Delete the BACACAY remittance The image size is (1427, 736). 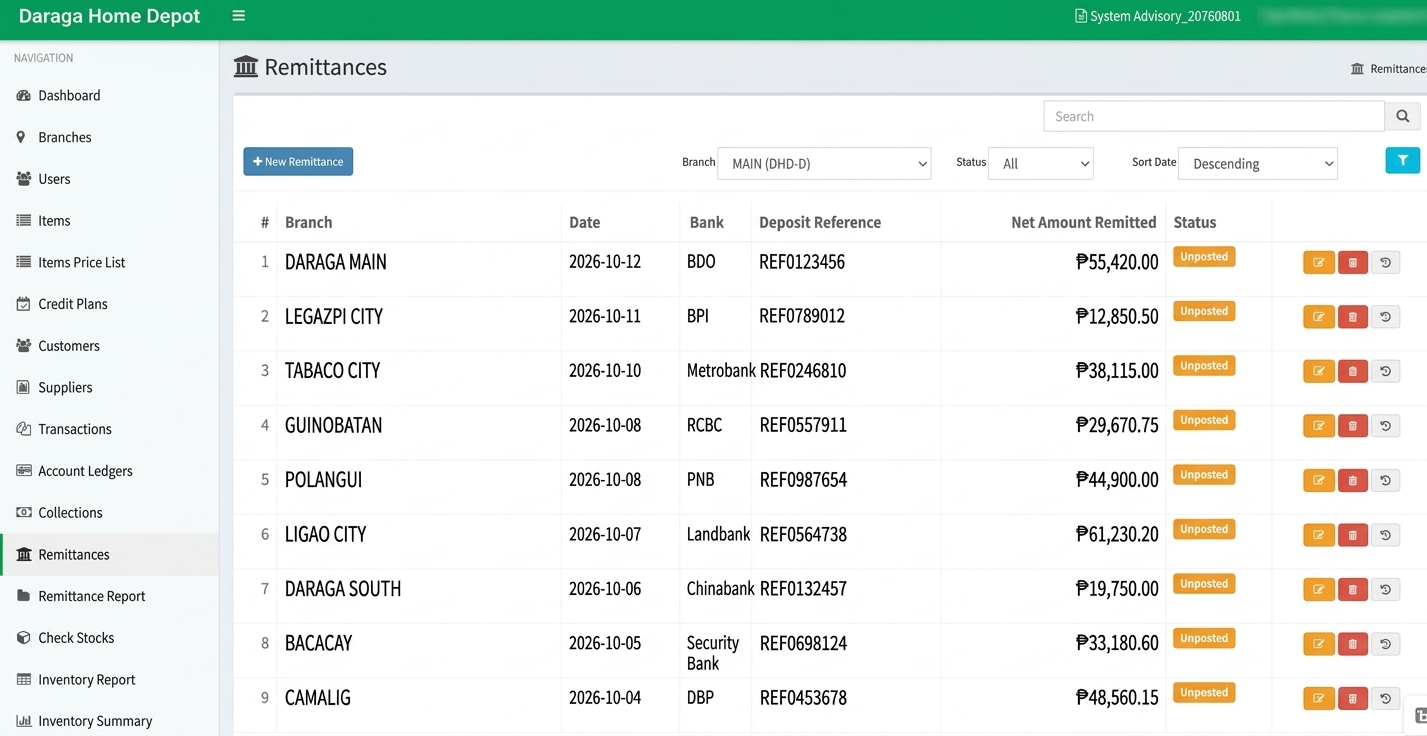coord(1353,644)
